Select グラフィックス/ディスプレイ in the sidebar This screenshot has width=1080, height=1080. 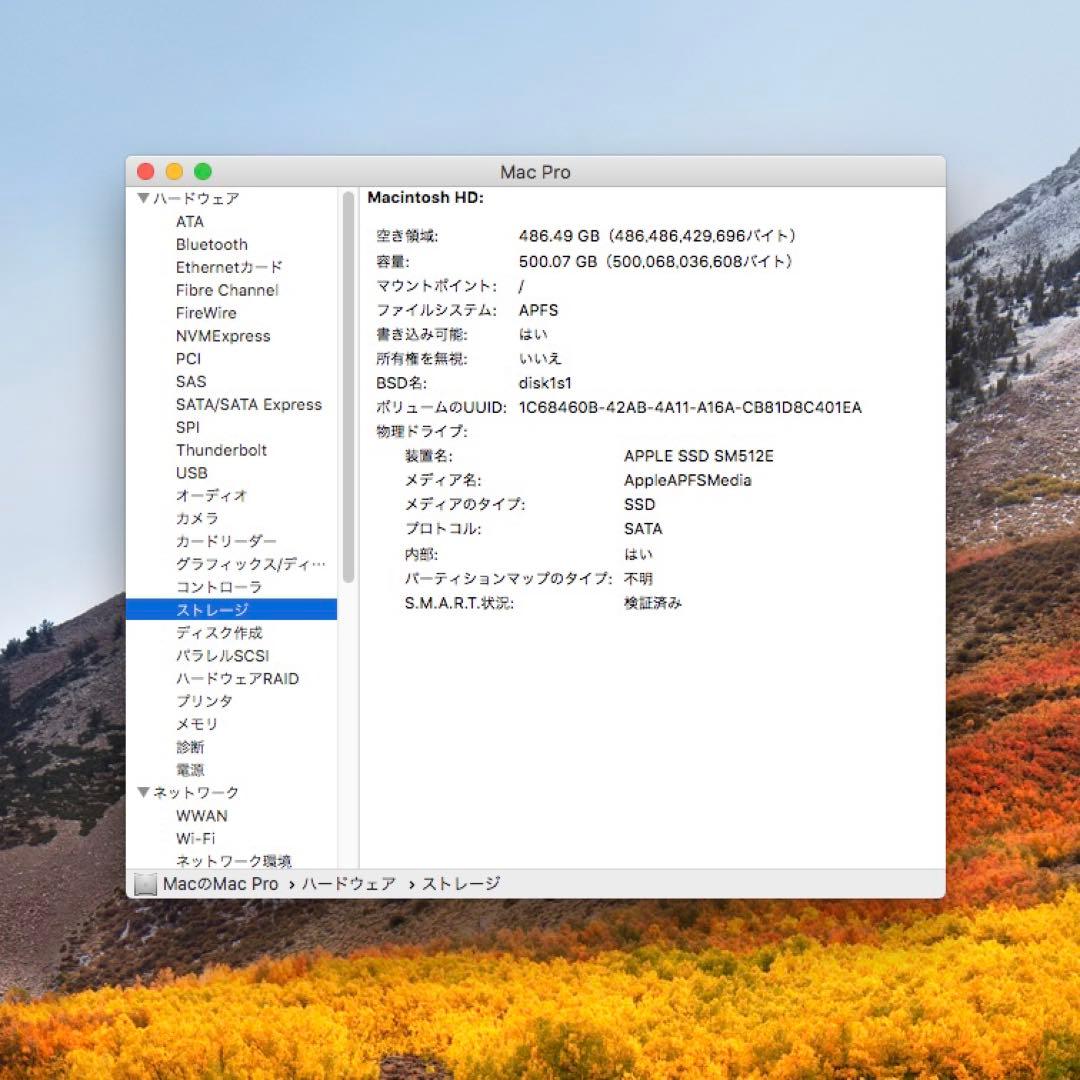[249, 563]
